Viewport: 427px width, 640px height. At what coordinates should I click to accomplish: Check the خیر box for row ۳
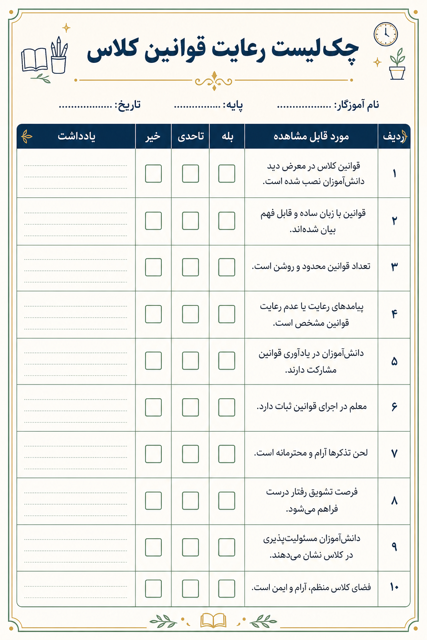click(153, 267)
